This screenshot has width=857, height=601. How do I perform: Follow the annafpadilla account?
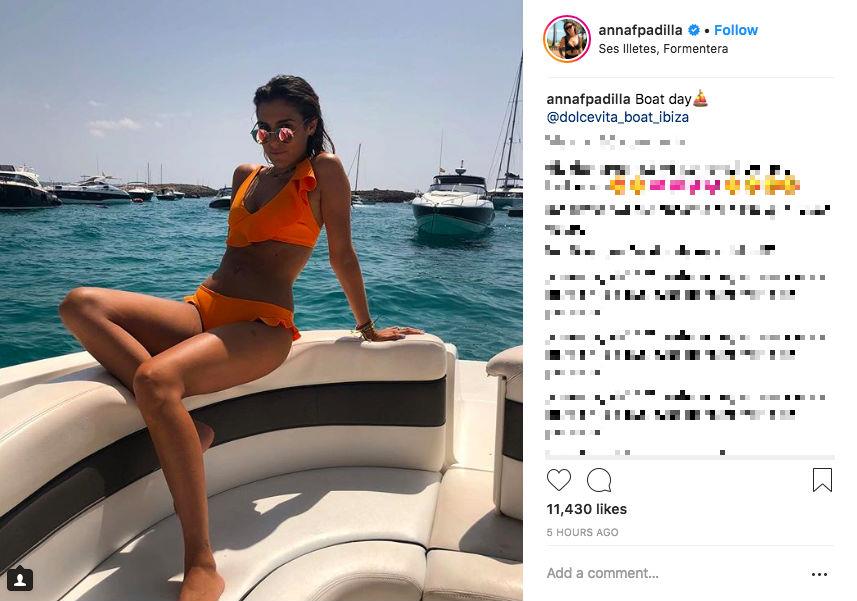736,30
